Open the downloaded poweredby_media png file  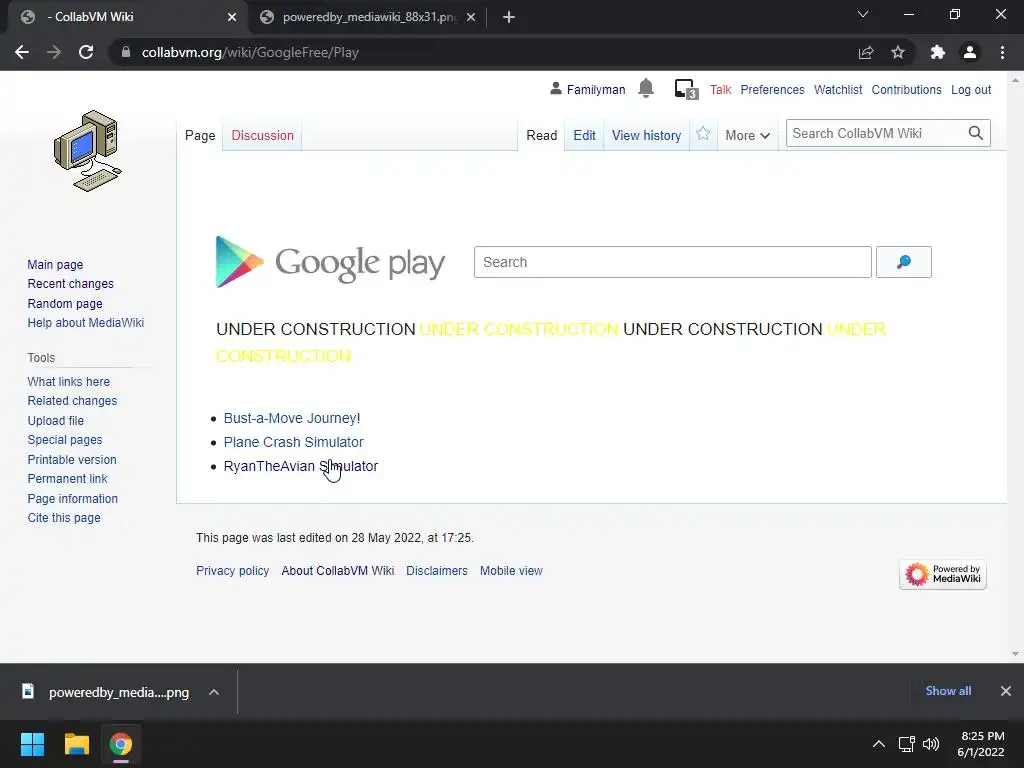click(x=108, y=692)
